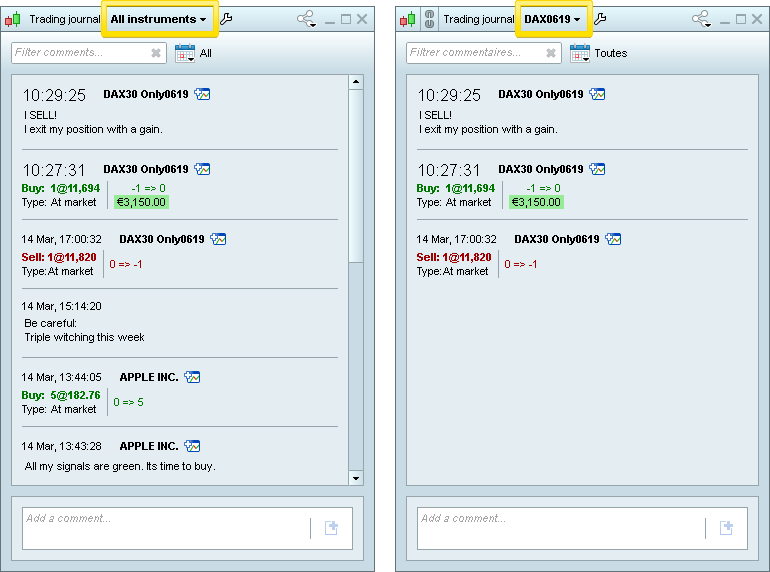Open date filter calendar beside 'All'

(185, 53)
